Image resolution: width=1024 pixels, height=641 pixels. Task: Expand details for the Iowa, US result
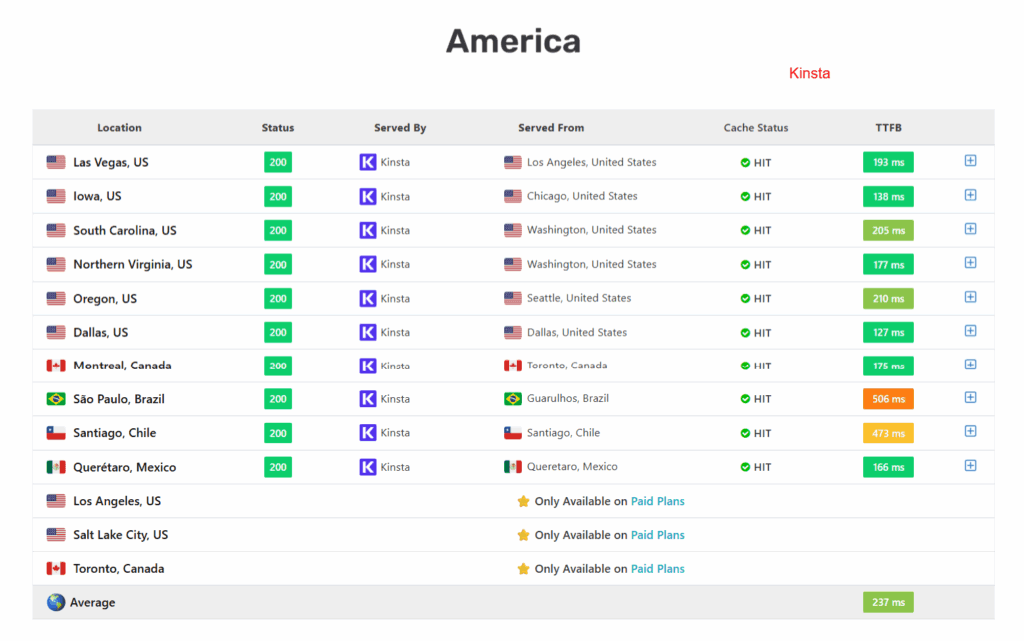pos(970,195)
